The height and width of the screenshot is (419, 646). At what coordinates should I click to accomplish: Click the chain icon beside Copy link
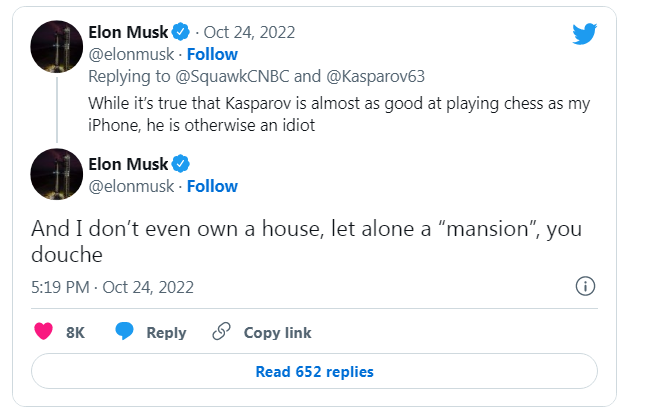[222, 332]
